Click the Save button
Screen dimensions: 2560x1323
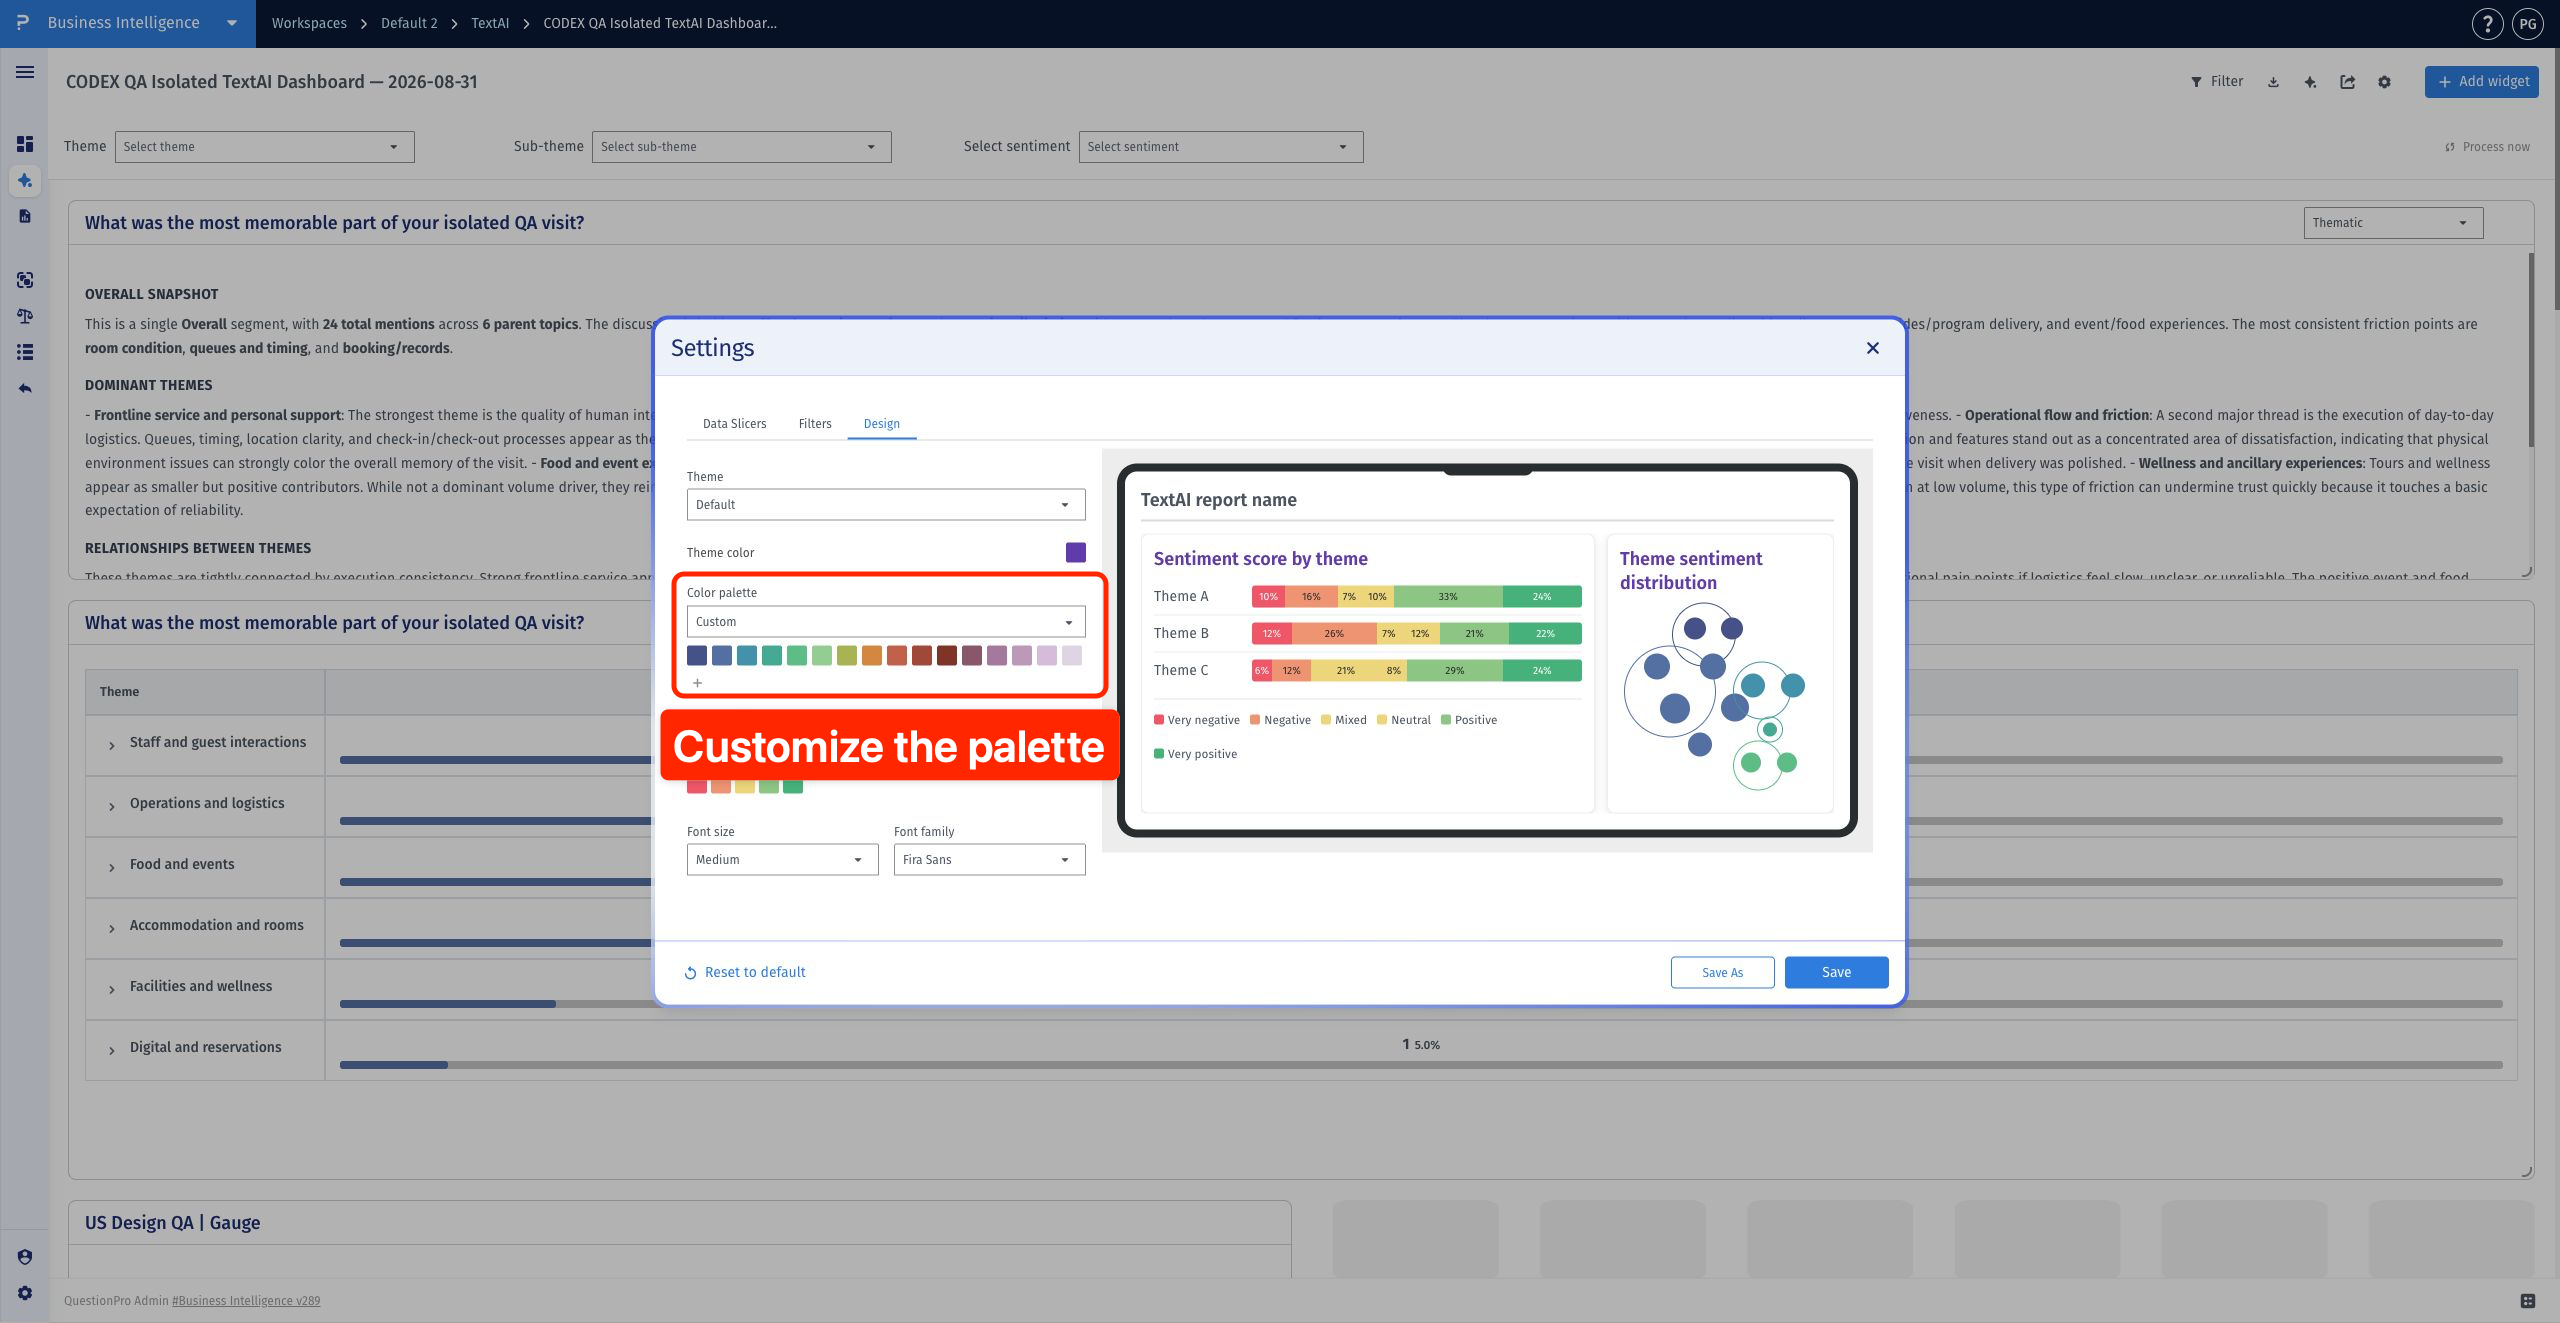[x=1836, y=972]
